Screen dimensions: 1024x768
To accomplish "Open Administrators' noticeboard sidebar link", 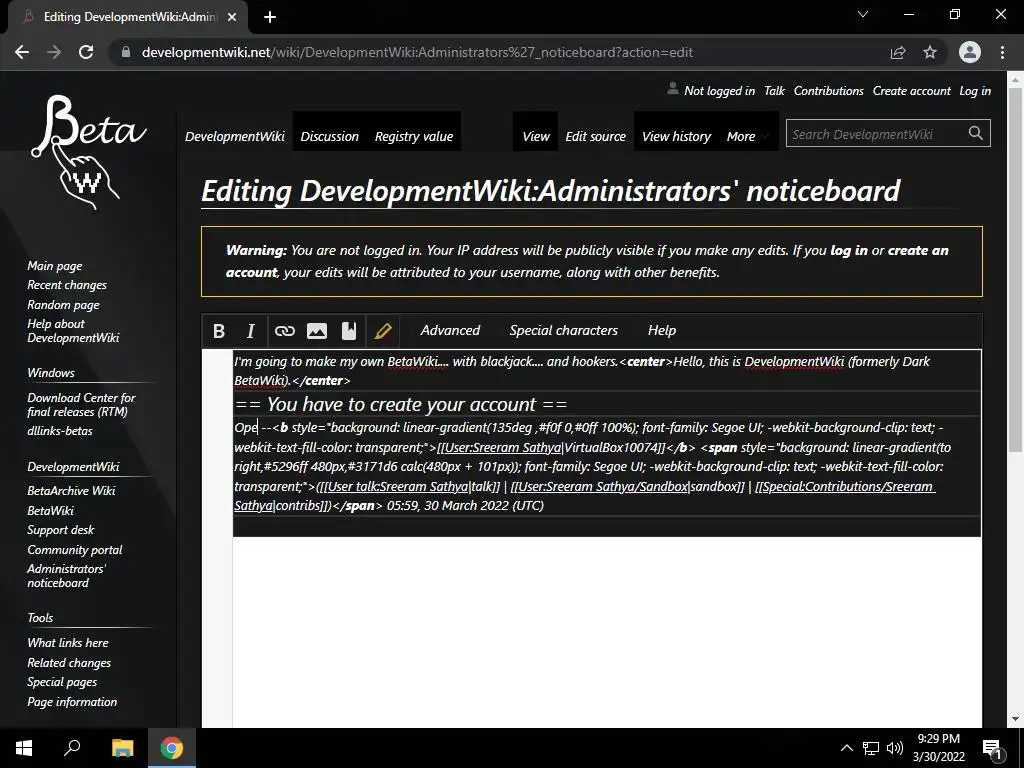I will click(66, 575).
